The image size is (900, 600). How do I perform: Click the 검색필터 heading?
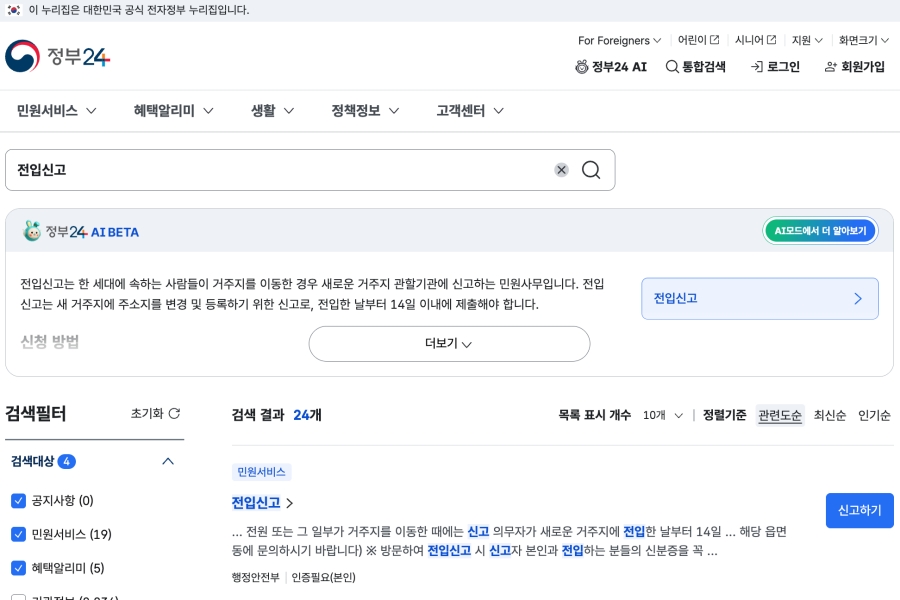[x=36, y=413]
